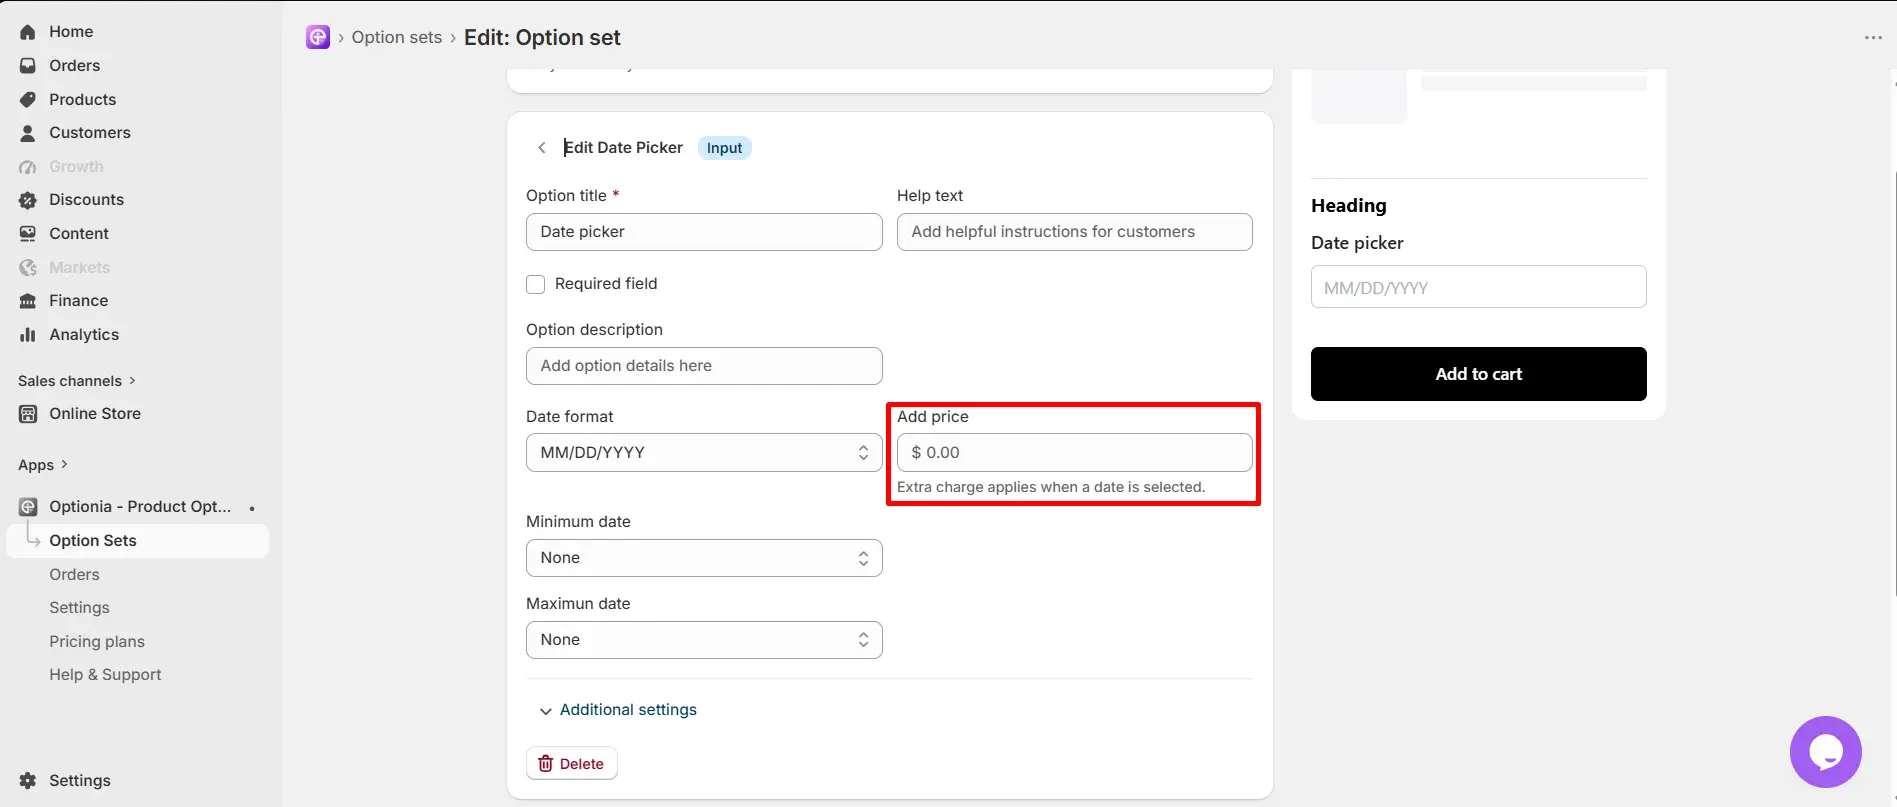Click the Help text input field
Screen dimensions: 1897x807
1074,232
